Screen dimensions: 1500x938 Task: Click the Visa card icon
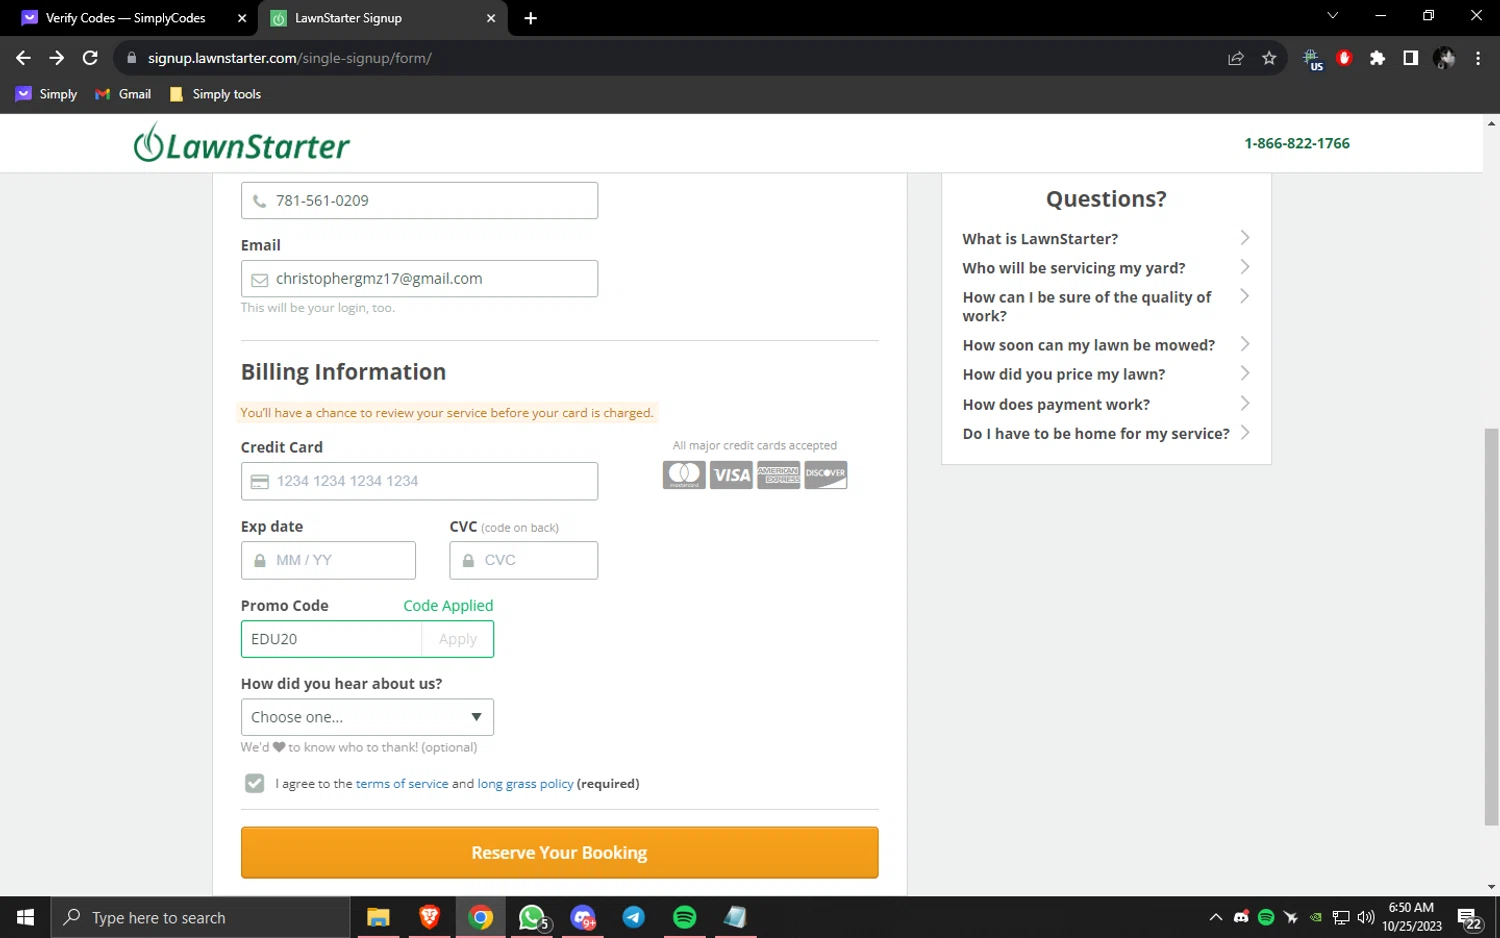(731, 475)
